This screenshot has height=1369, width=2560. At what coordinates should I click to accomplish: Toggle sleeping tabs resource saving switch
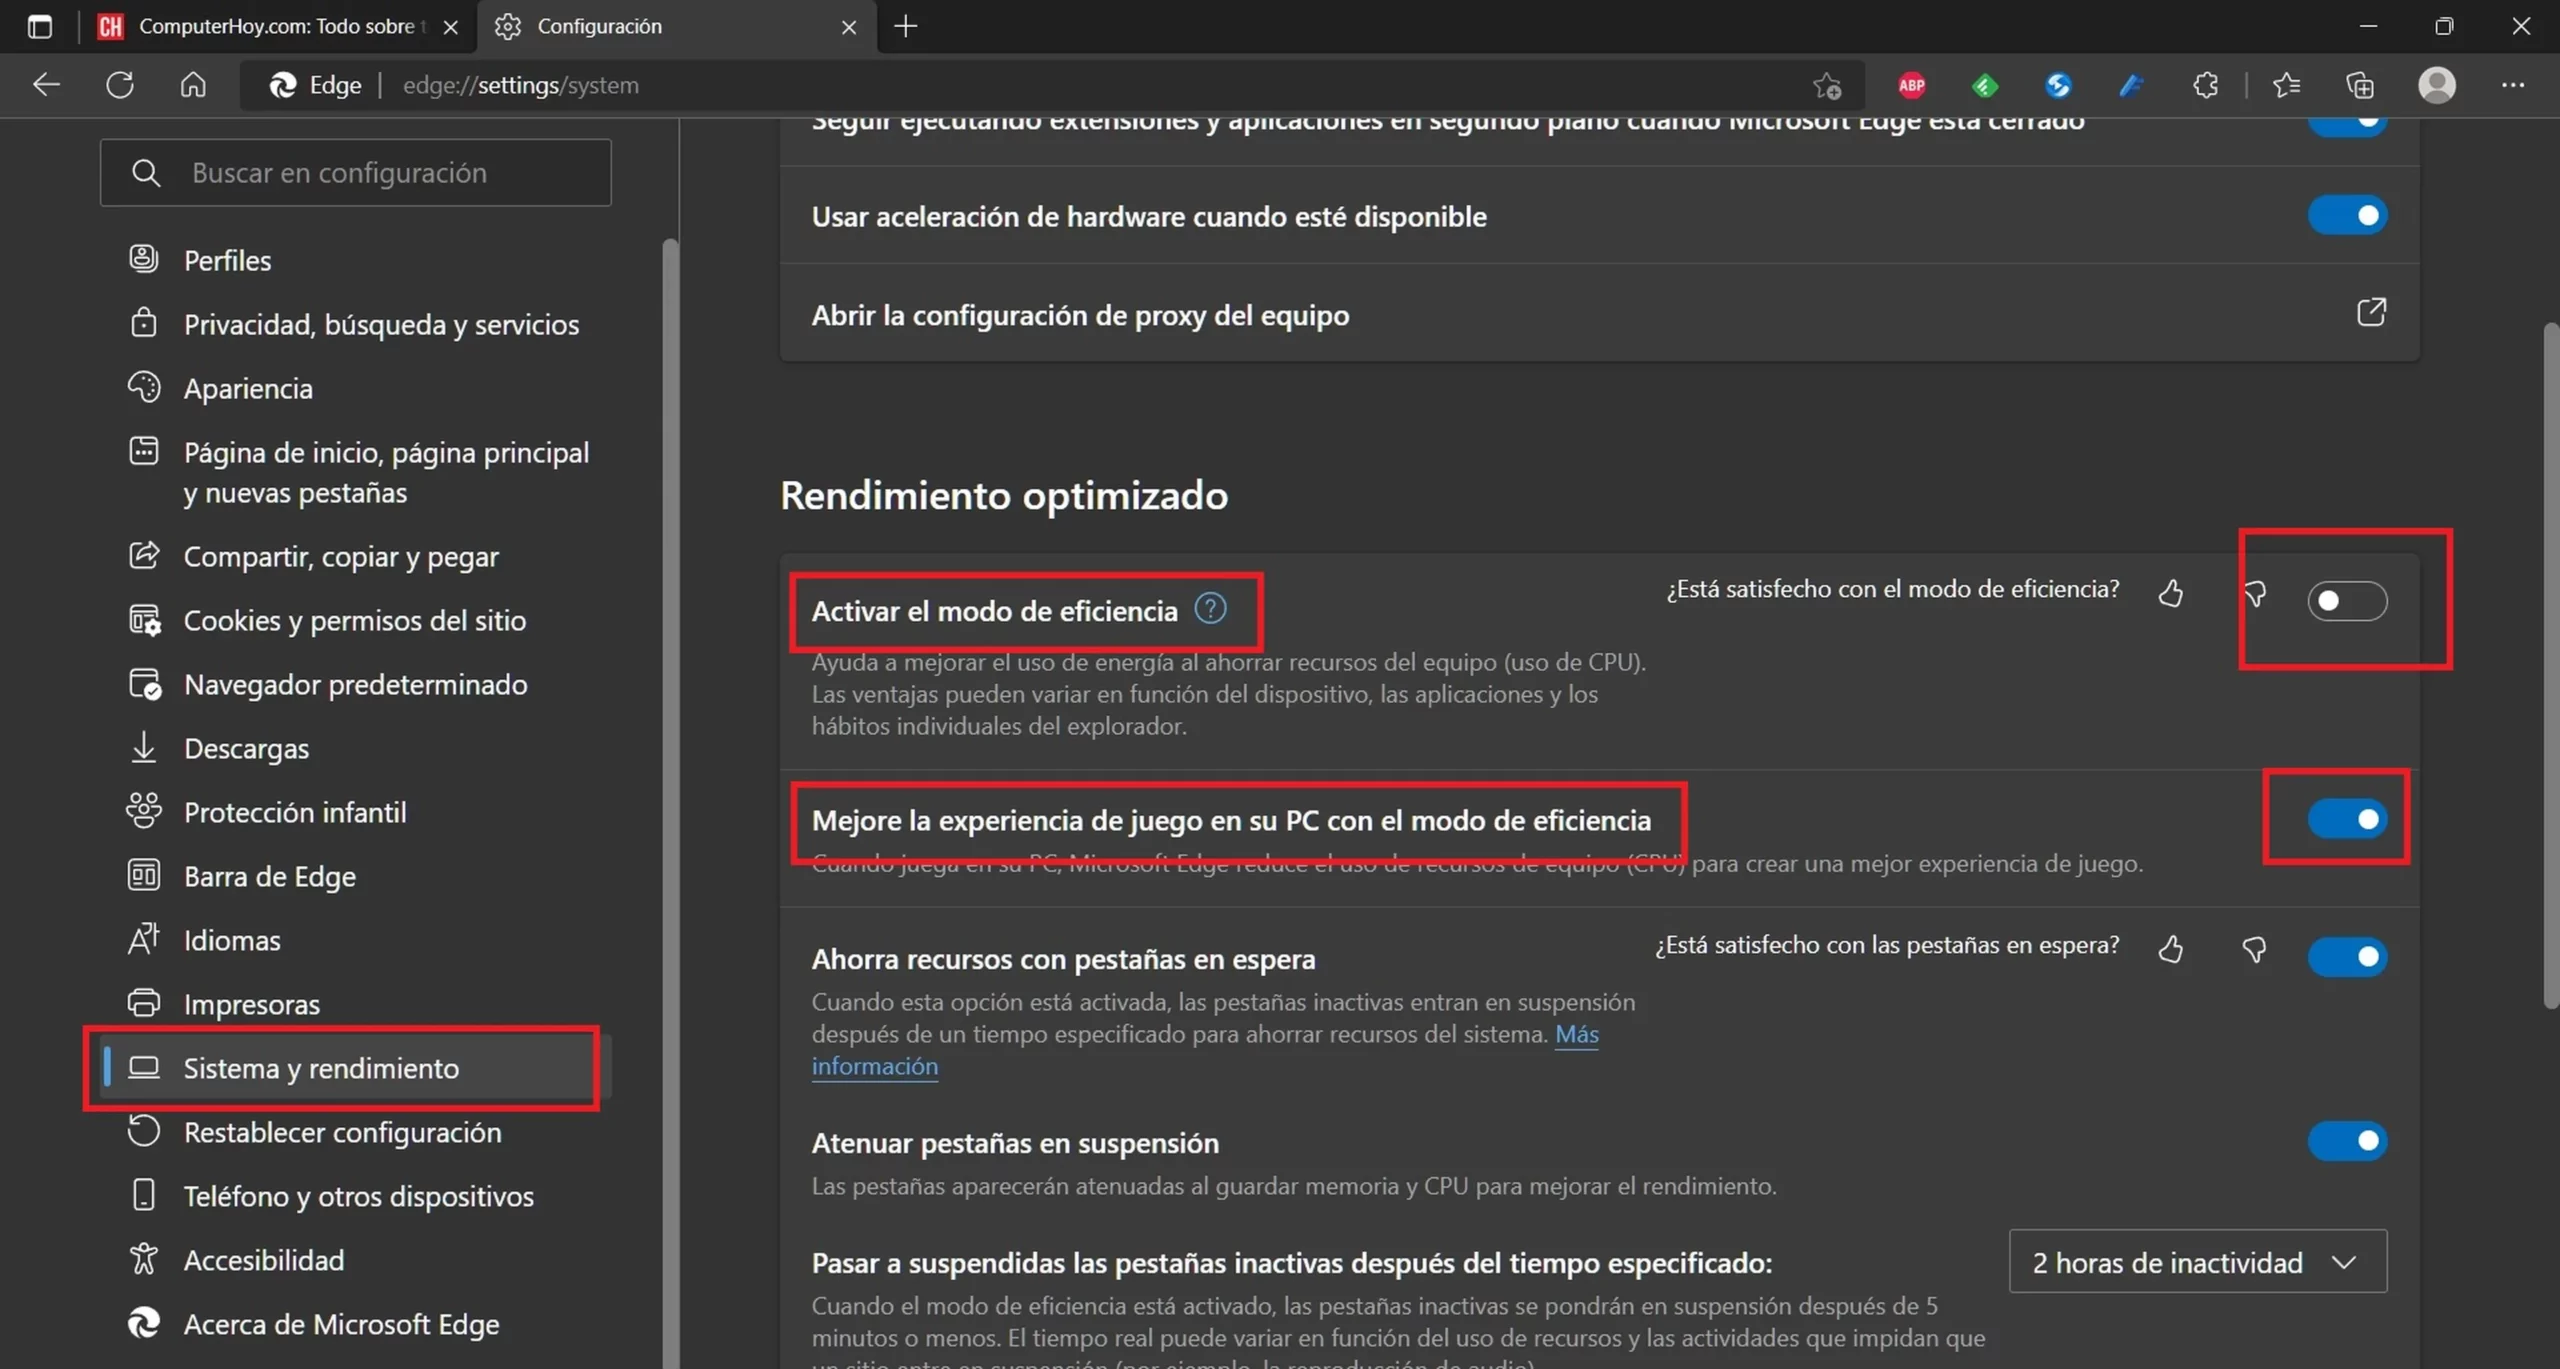2347,956
